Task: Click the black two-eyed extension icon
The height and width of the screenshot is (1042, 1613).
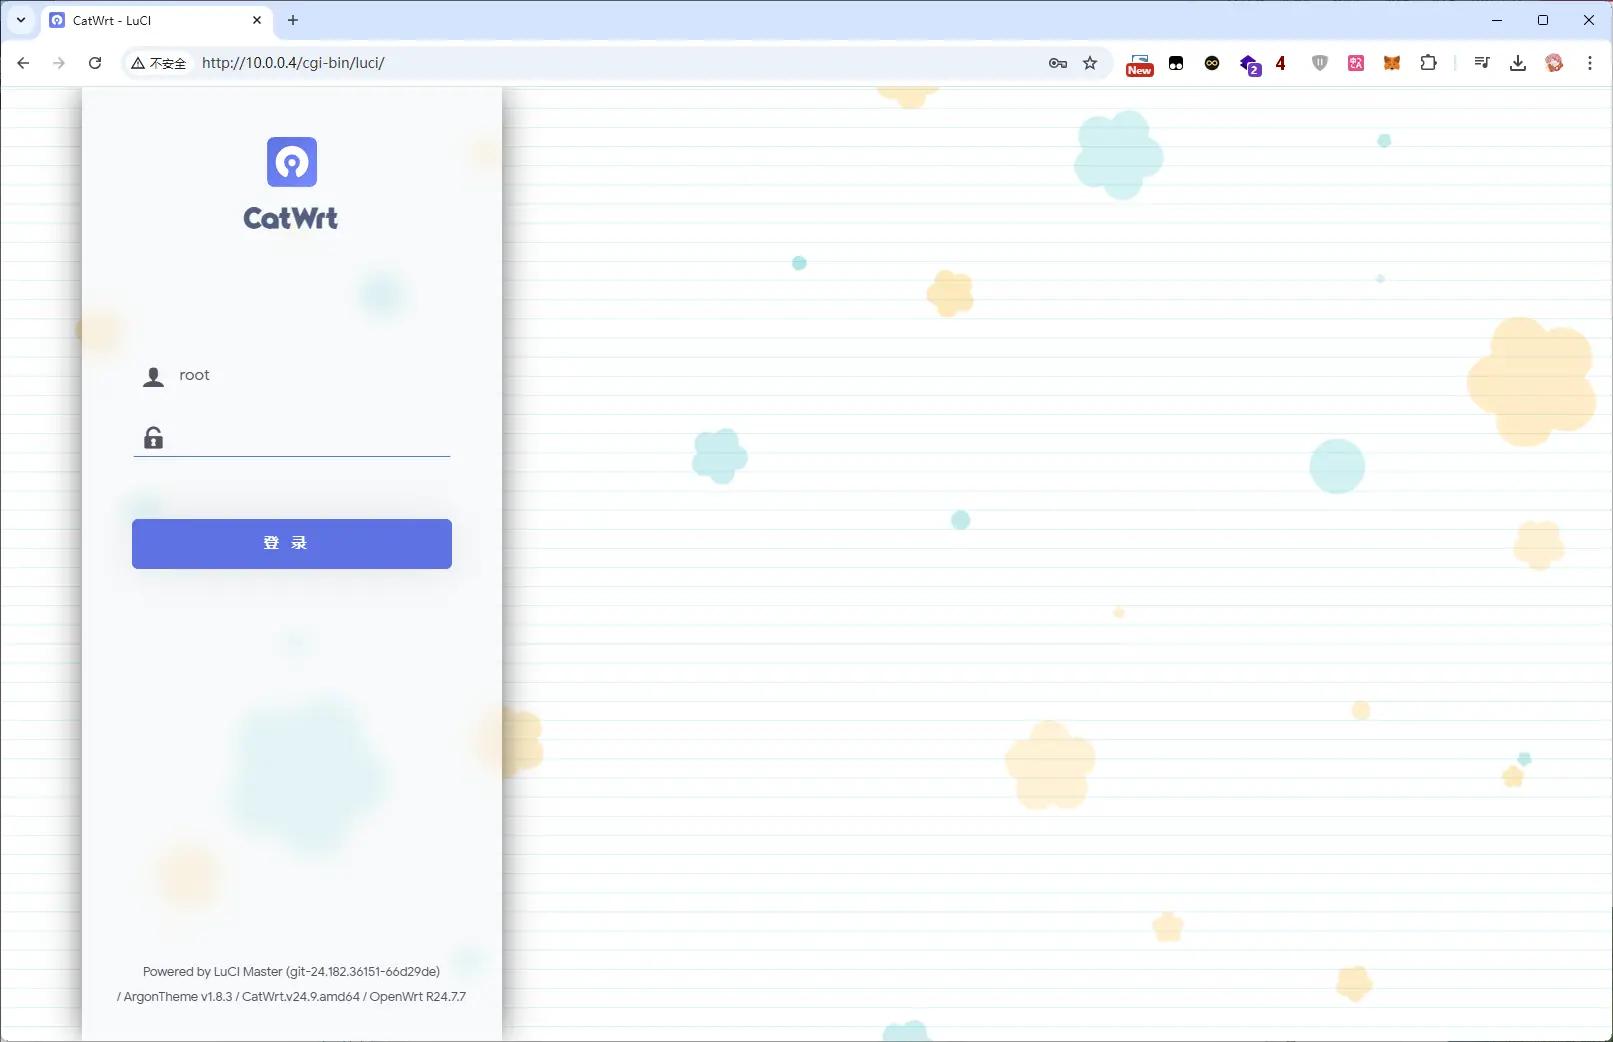Action: [1176, 63]
